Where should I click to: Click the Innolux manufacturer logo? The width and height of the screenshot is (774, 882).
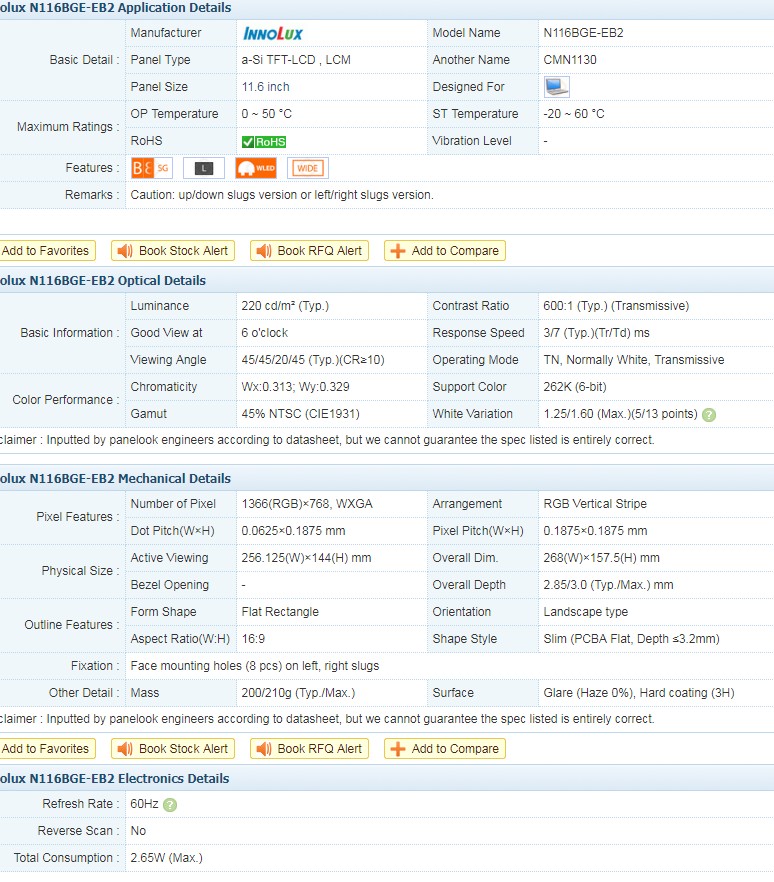pos(273,34)
